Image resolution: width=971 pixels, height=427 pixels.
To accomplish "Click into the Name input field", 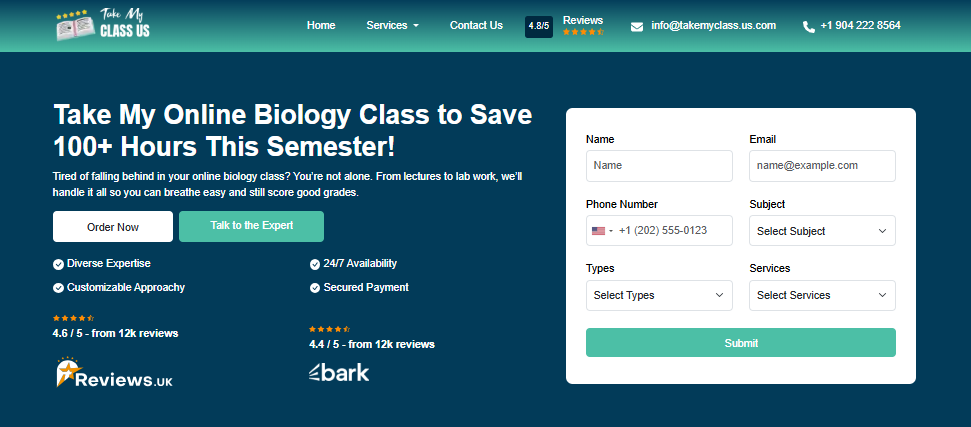I will (x=659, y=166).
